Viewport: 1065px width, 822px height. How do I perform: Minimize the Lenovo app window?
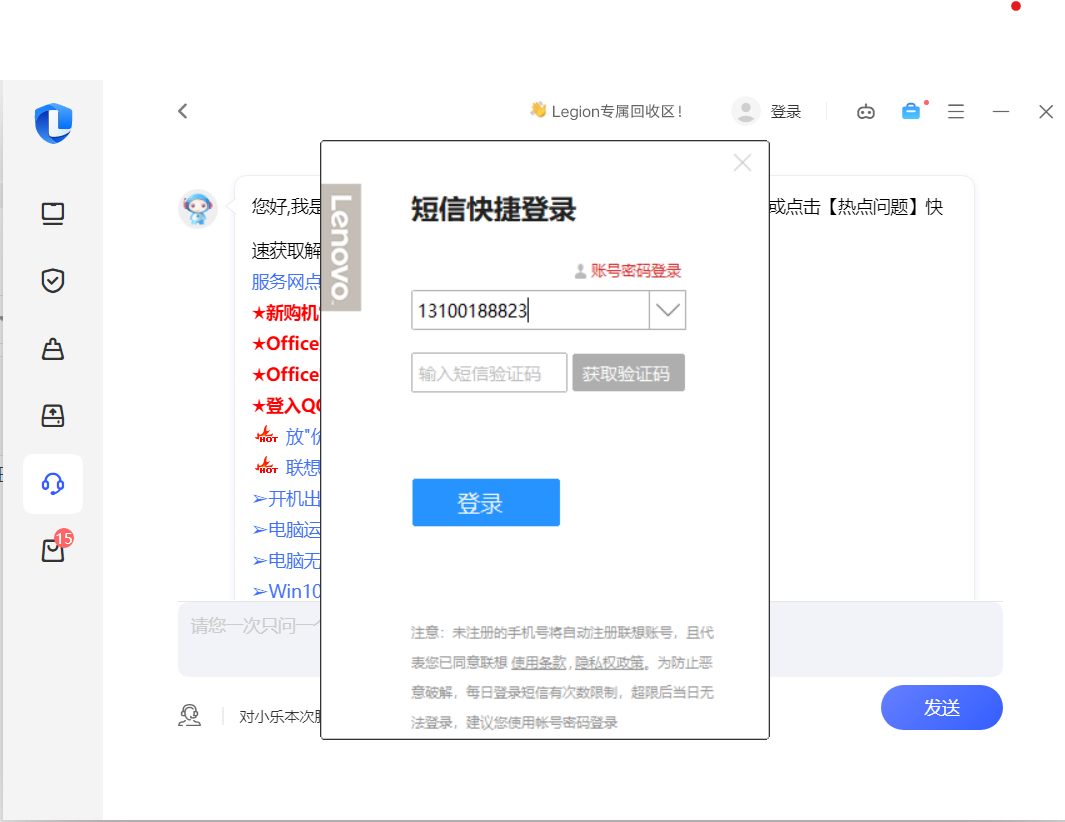(x=1000, y=111)
